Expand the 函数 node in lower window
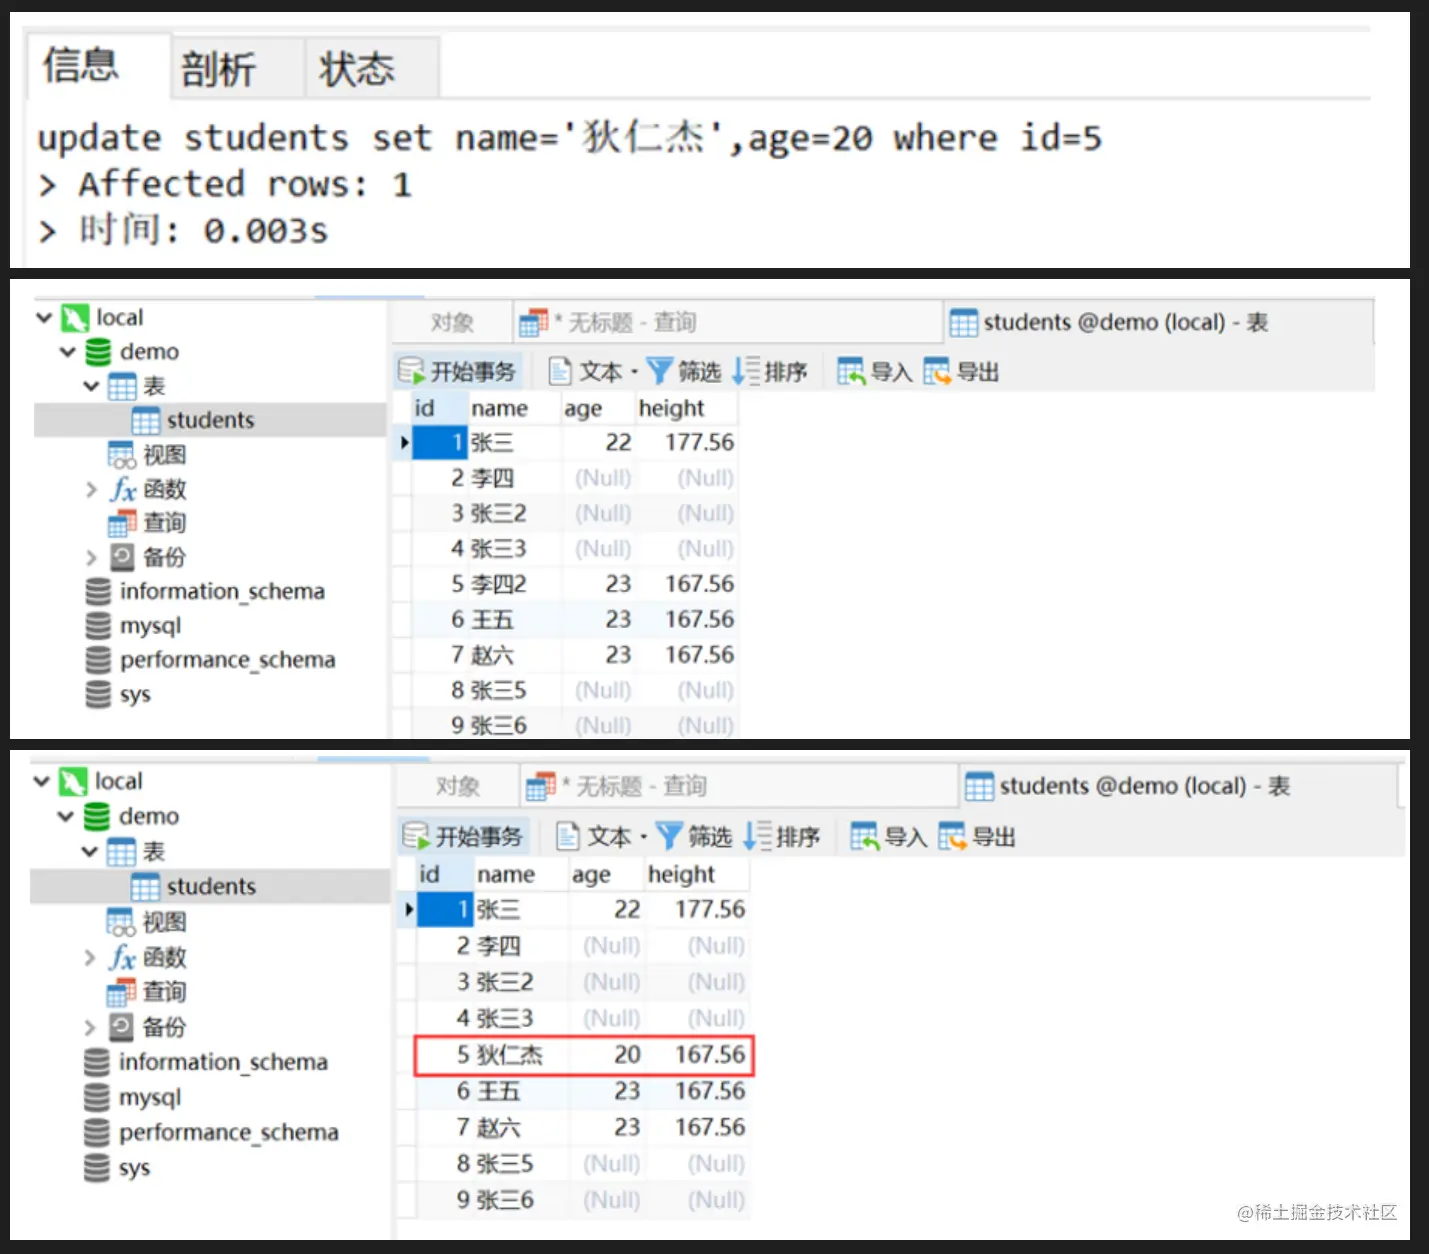Viewport: 1429px width, 1254px height. (x=90, y=957)
